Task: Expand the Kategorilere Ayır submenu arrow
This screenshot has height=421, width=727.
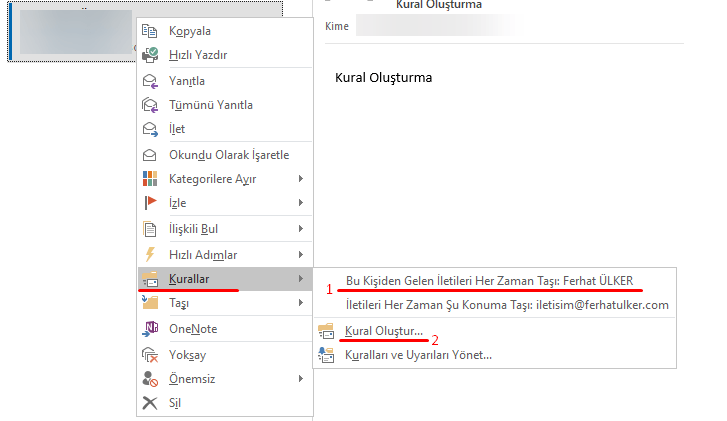Action: click(301, 179)
